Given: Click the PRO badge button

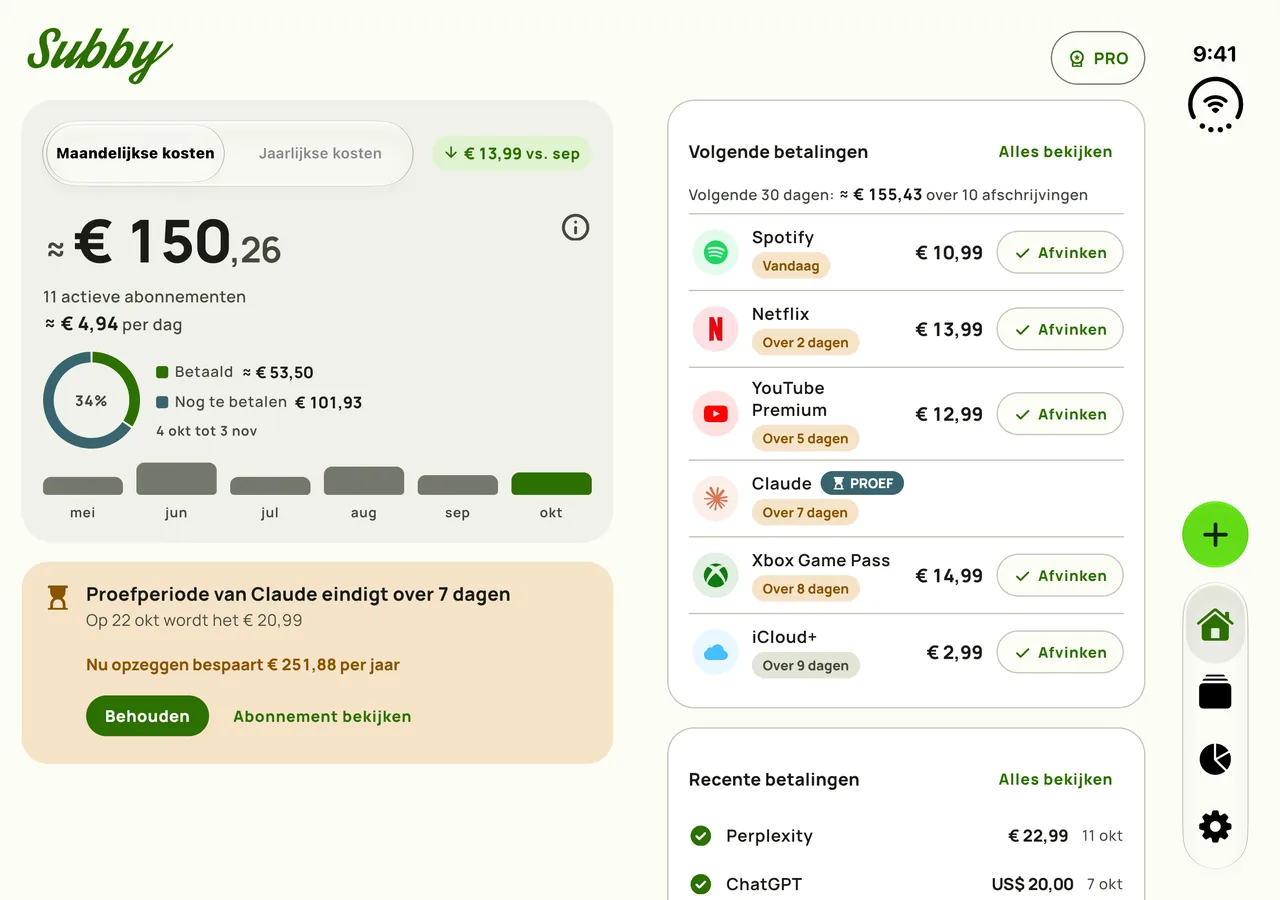Looking at the screenshot, I should 1098,58.
